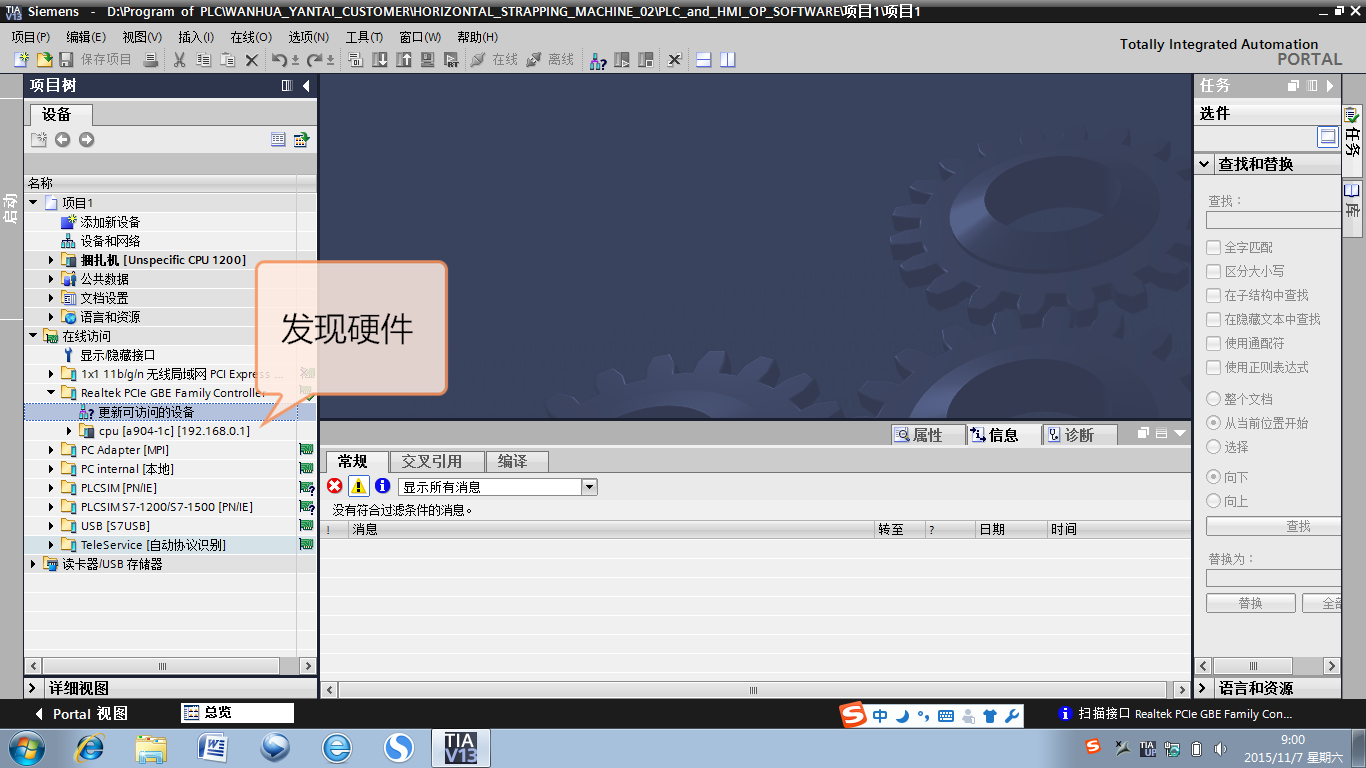Expand the 详细视图 panel
The image size is (1366, 768).
click(33, 688)
